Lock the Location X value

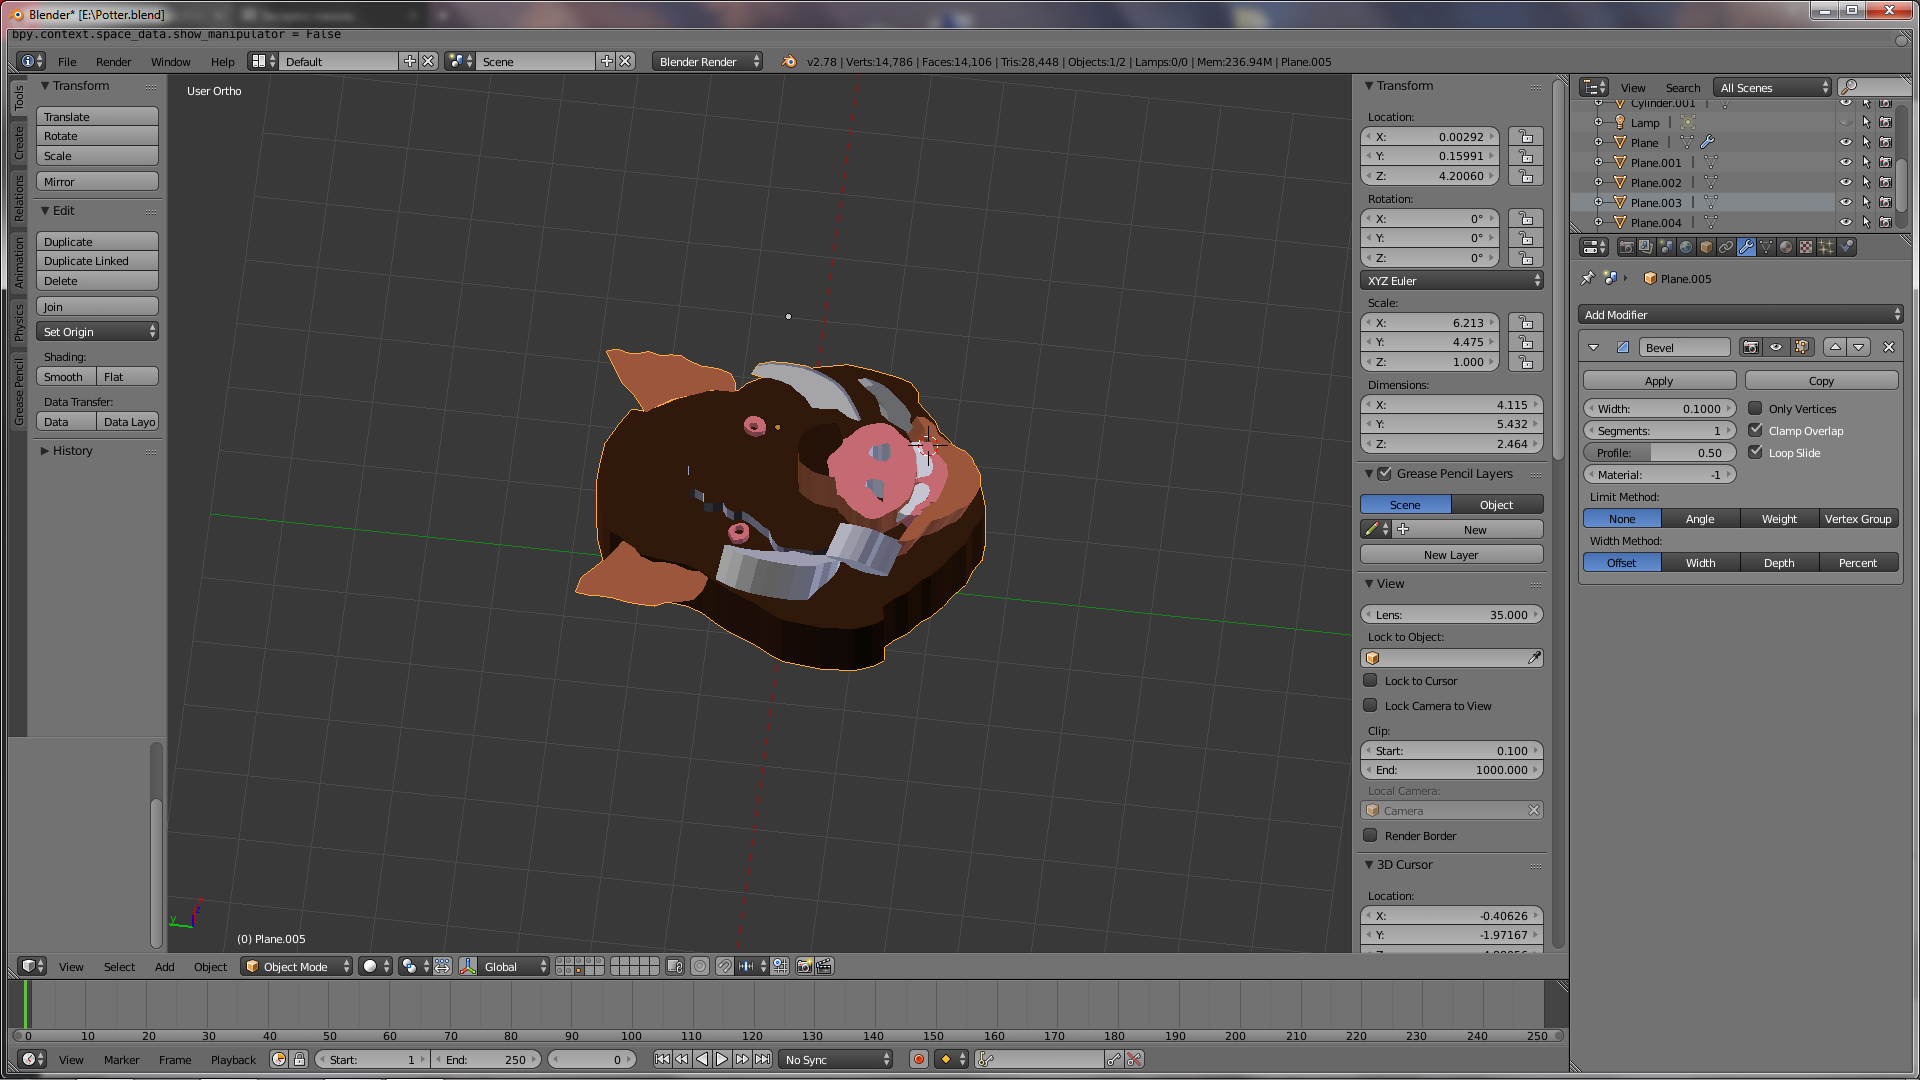click(1526, 137)
